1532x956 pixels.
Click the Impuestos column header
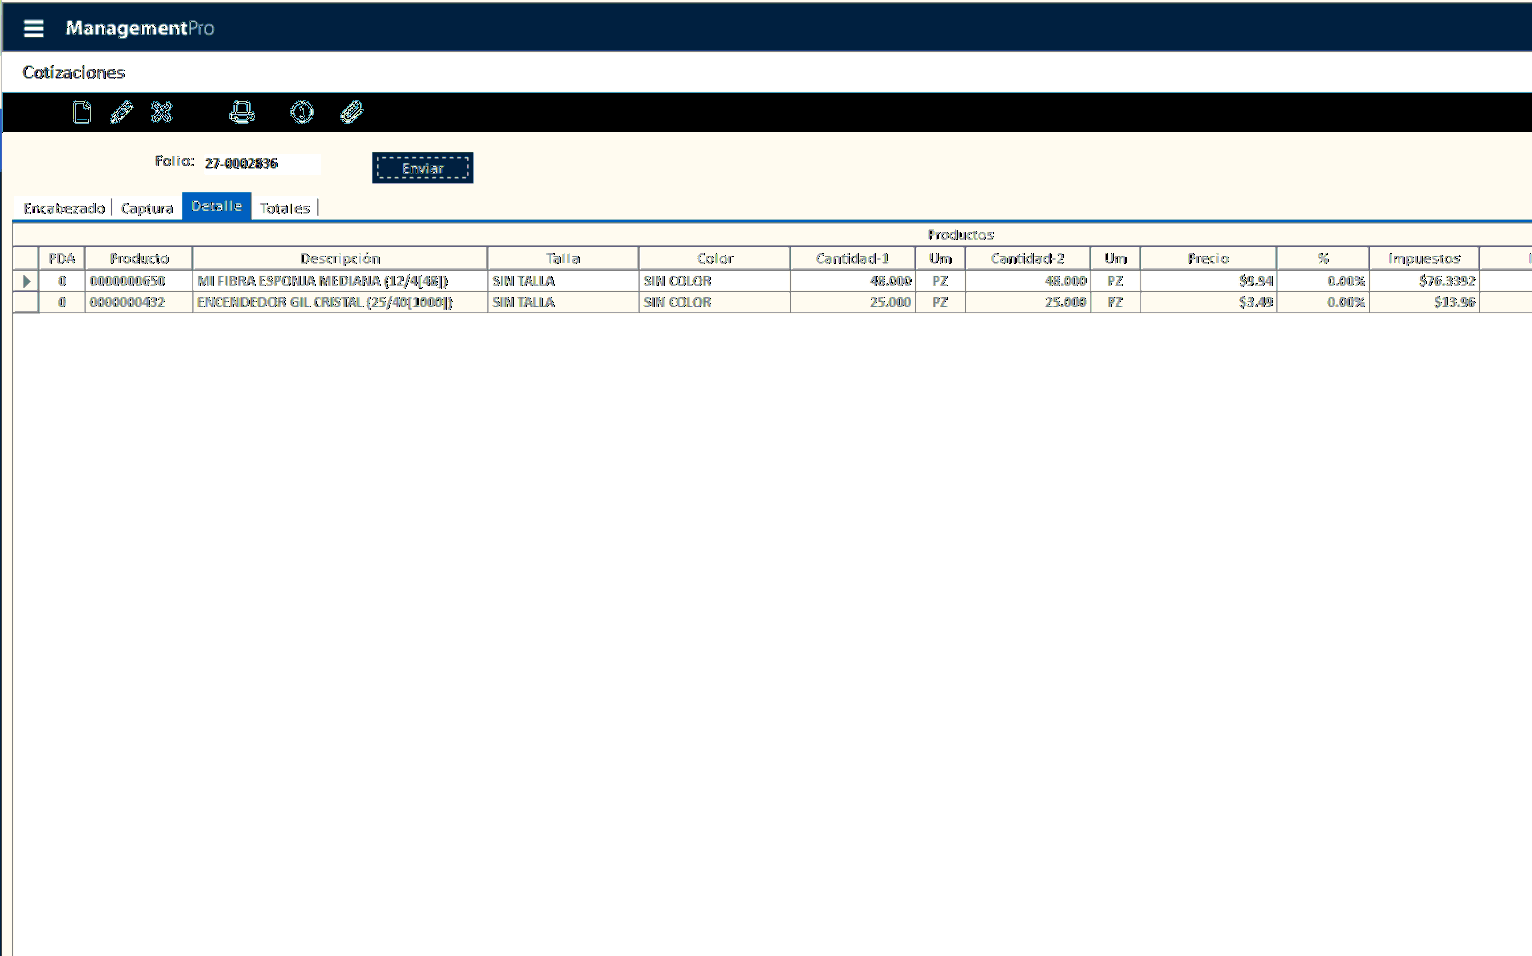tap(1424, 258)
